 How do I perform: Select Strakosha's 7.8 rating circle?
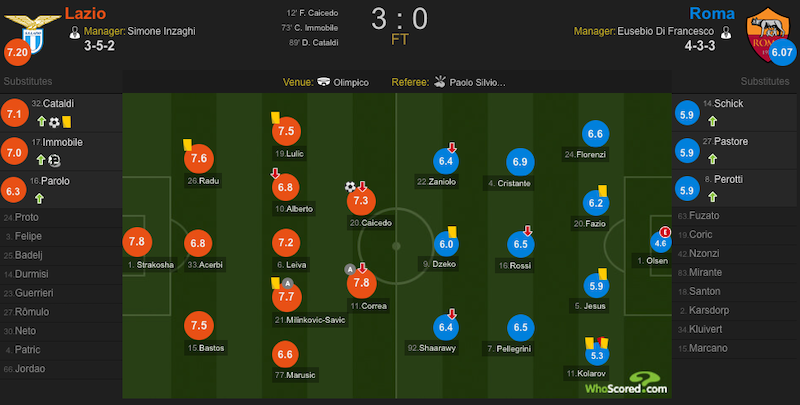(x=137, y=242)
